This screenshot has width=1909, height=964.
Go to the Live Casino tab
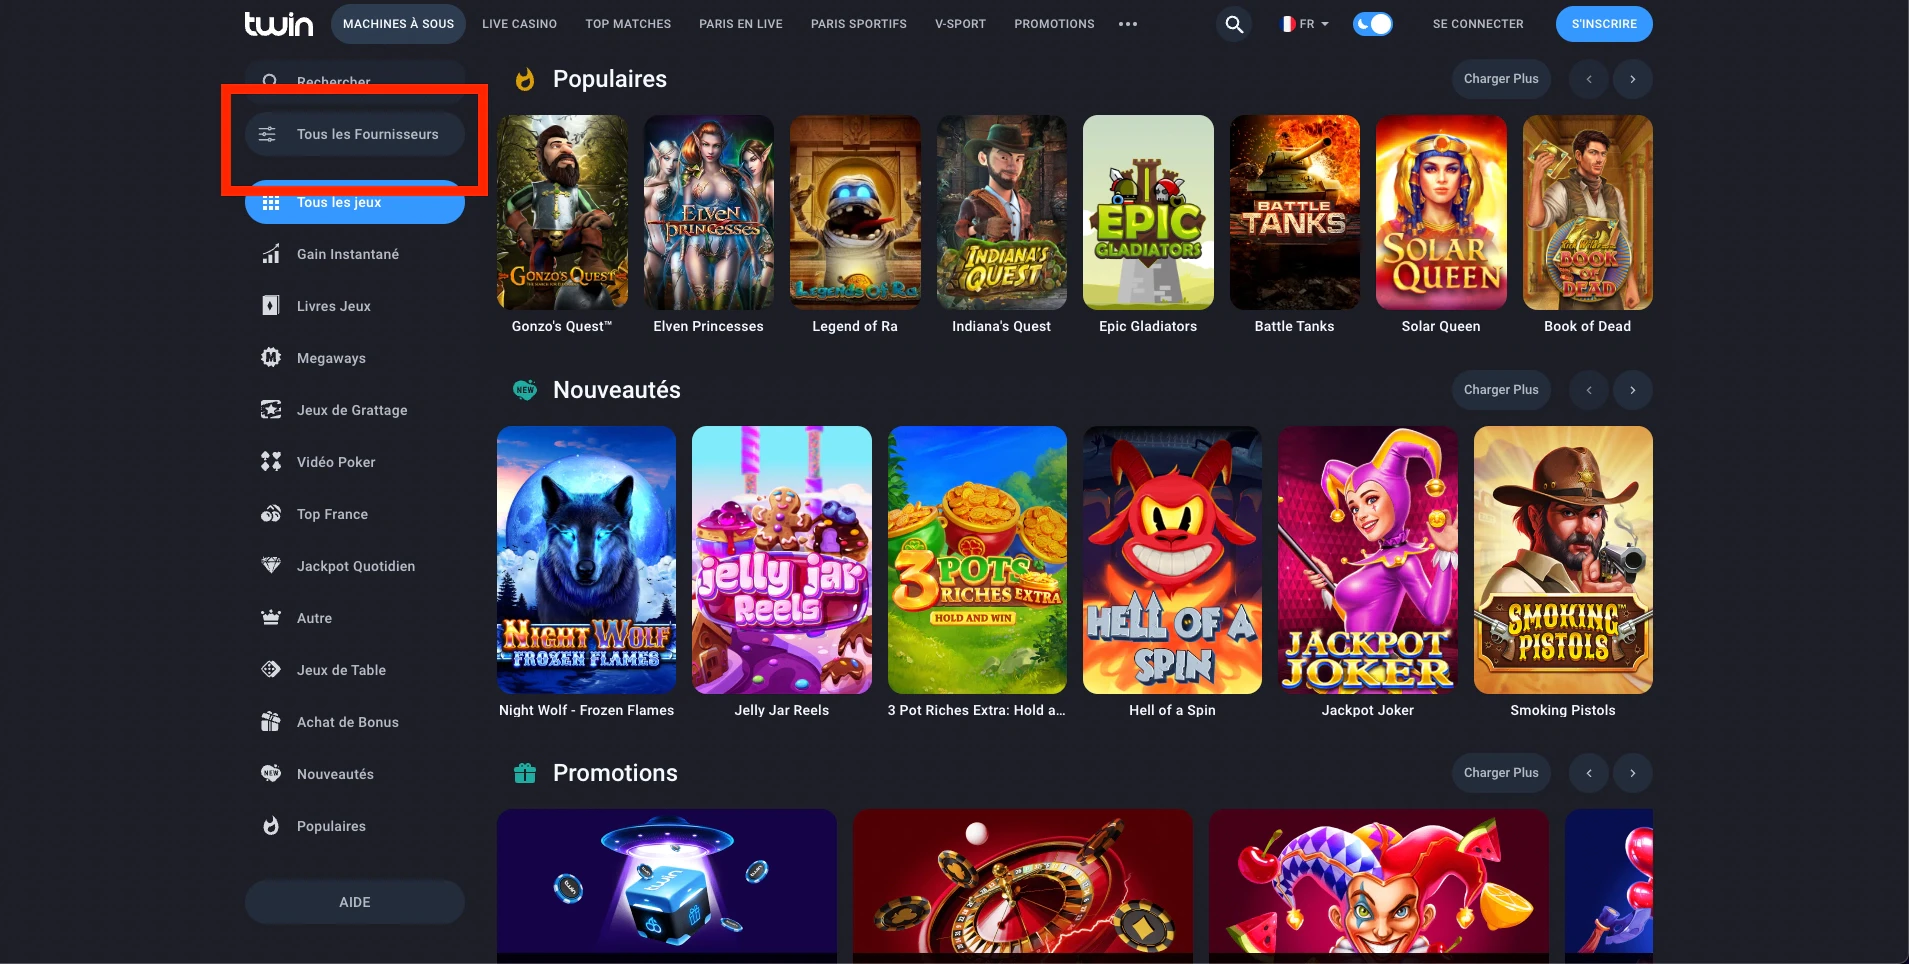(x=519, y=24)
